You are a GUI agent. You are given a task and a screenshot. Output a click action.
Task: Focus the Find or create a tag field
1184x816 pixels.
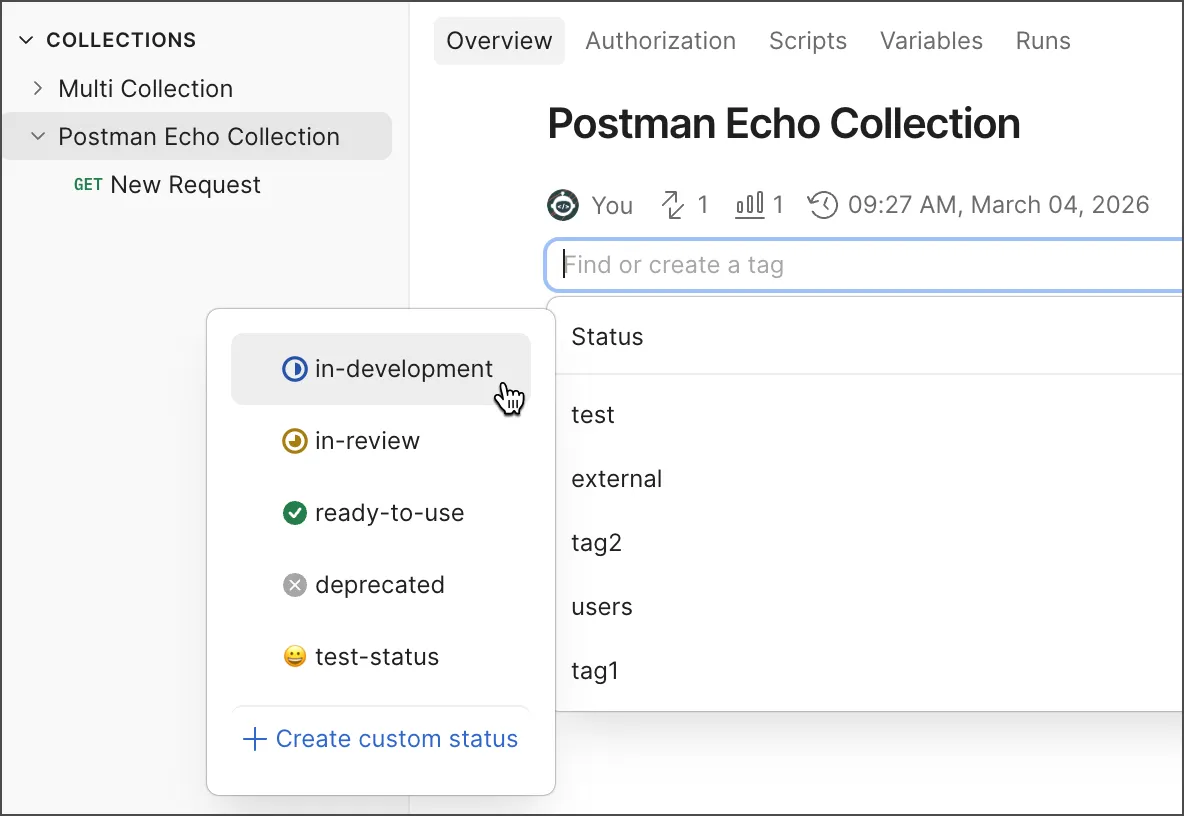coord(863,265)
